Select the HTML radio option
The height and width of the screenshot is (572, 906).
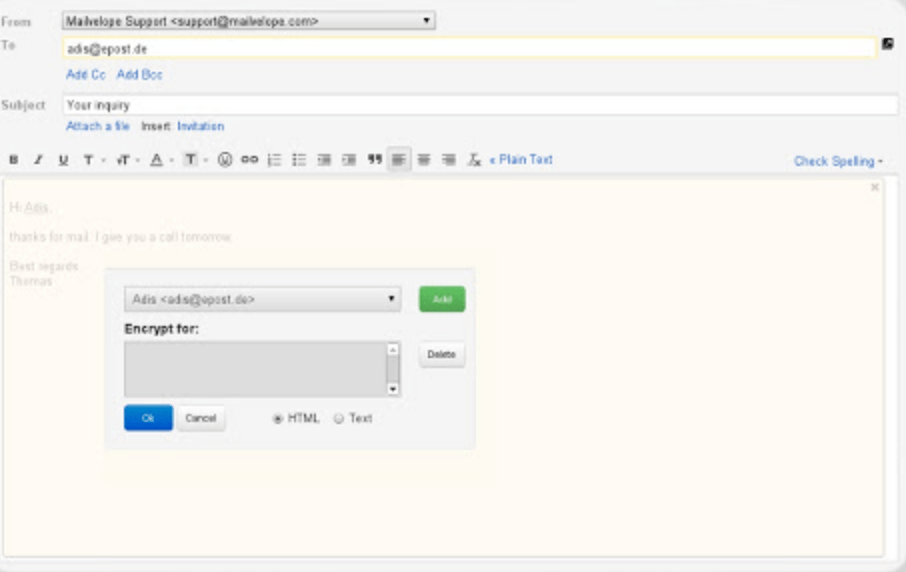click(278, 419)
